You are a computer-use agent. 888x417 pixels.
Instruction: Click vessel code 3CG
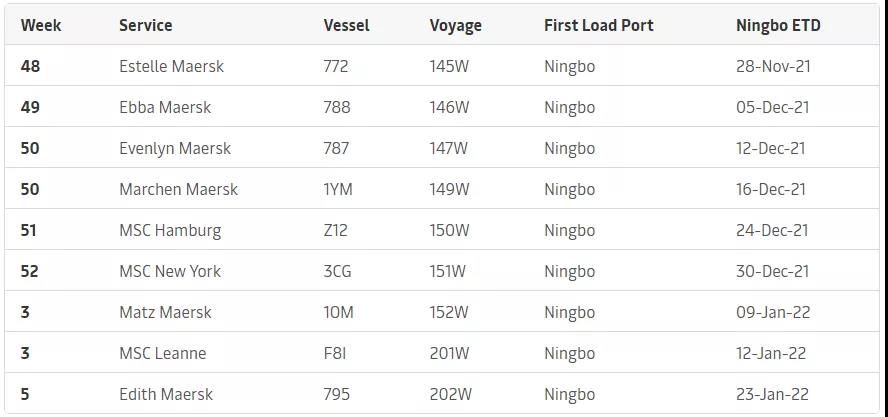pos(337,271)
